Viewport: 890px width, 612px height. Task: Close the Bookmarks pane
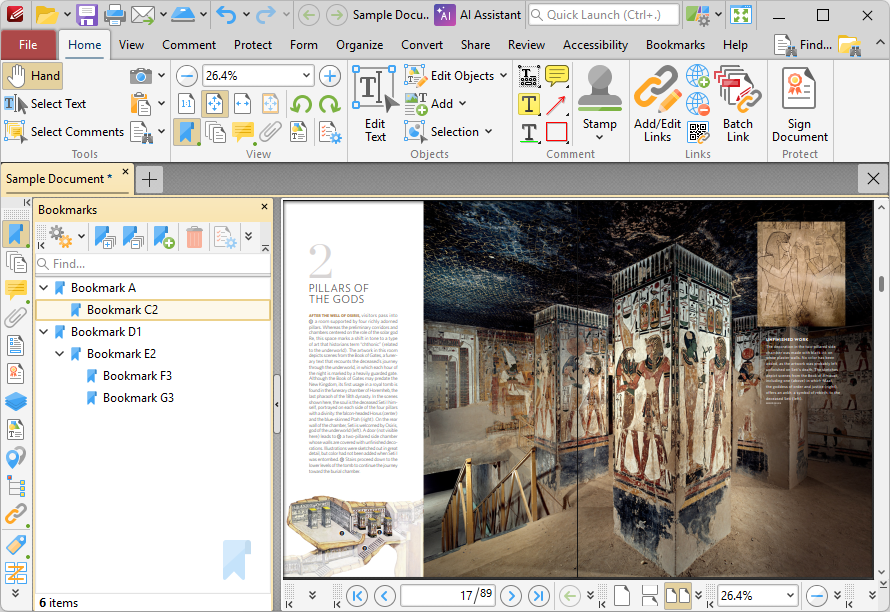264,207
